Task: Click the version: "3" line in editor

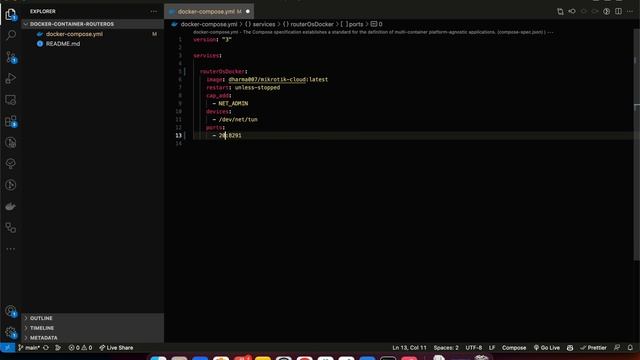Action: [212, 40]
